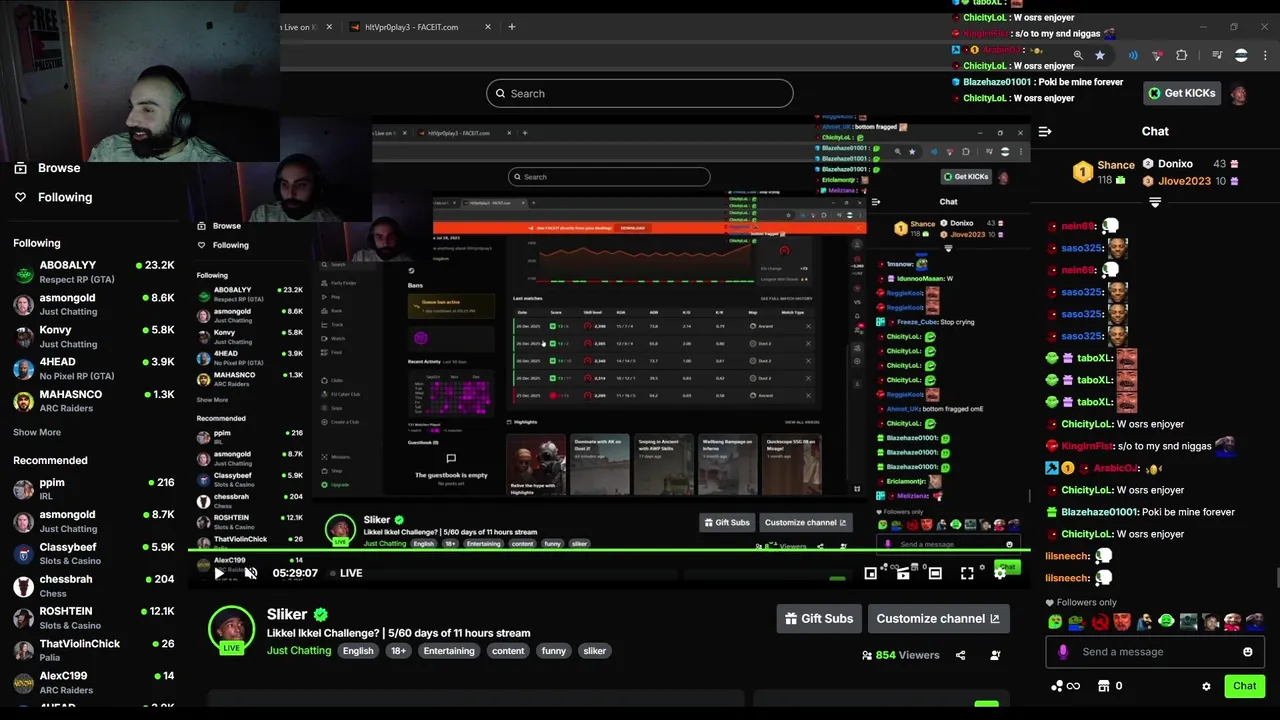Focus the Send a message chat input
This screenshot has height=720, width=1280.
click(1155, 652)
